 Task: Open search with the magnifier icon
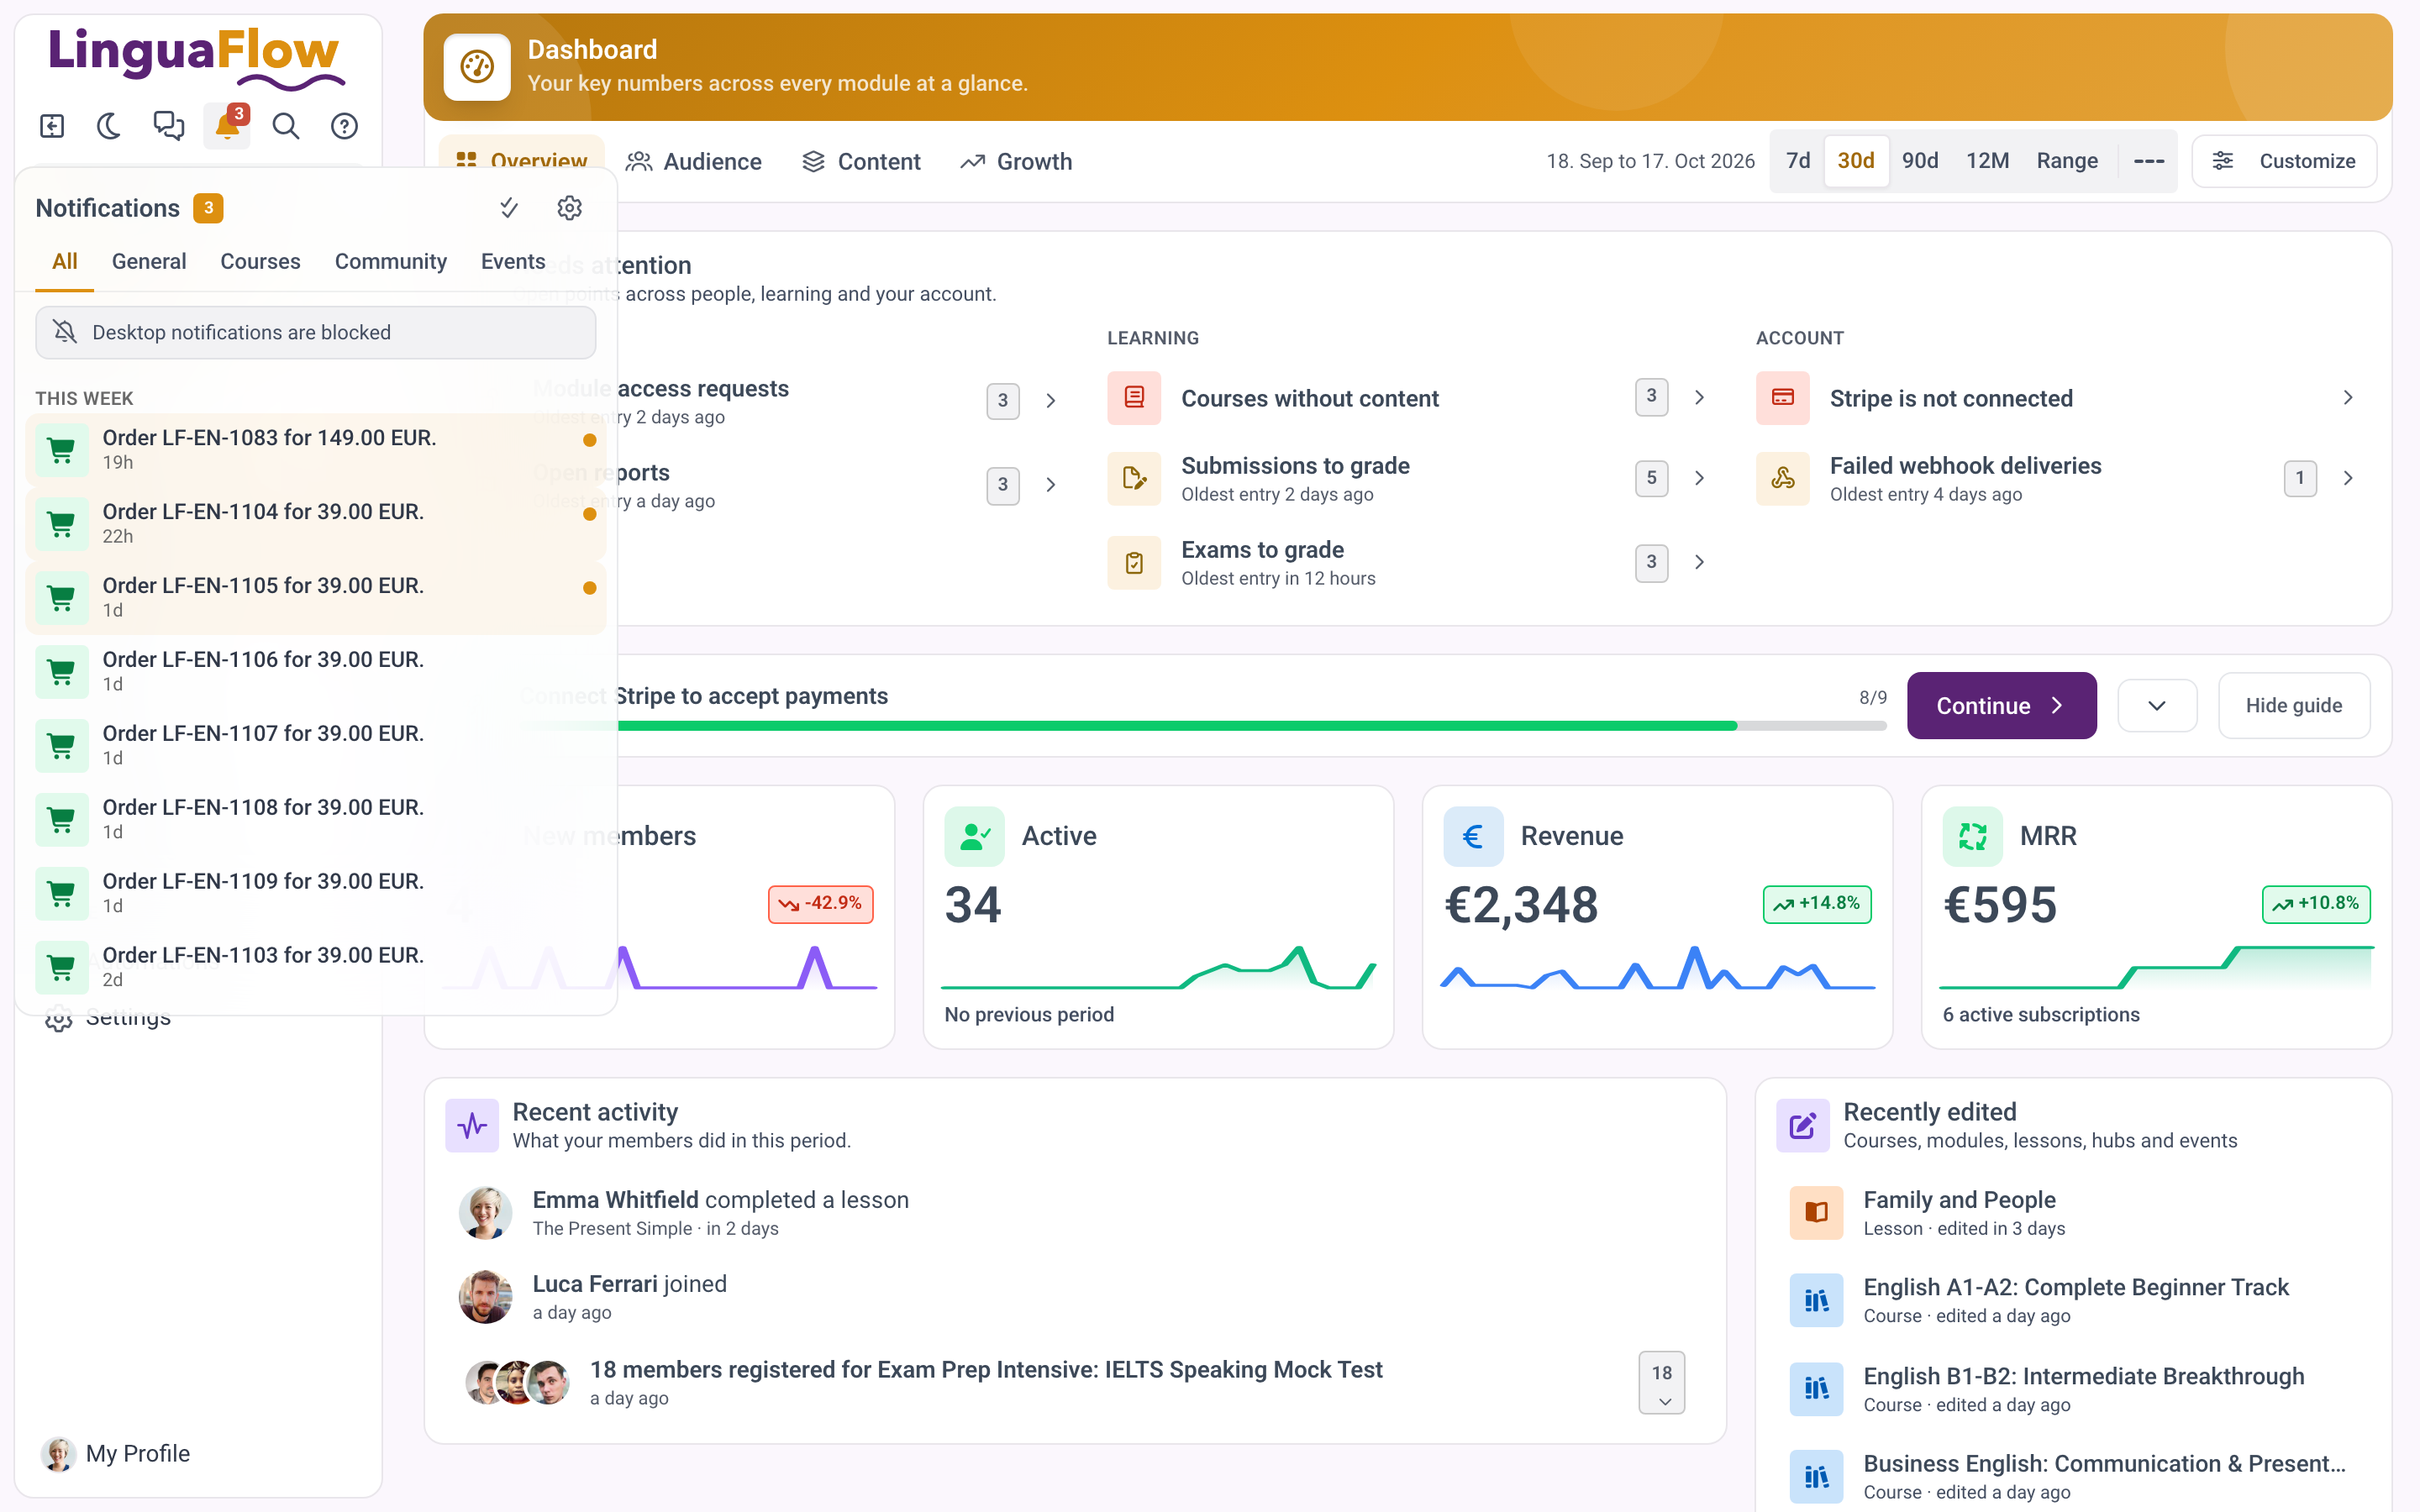[286, 126]
